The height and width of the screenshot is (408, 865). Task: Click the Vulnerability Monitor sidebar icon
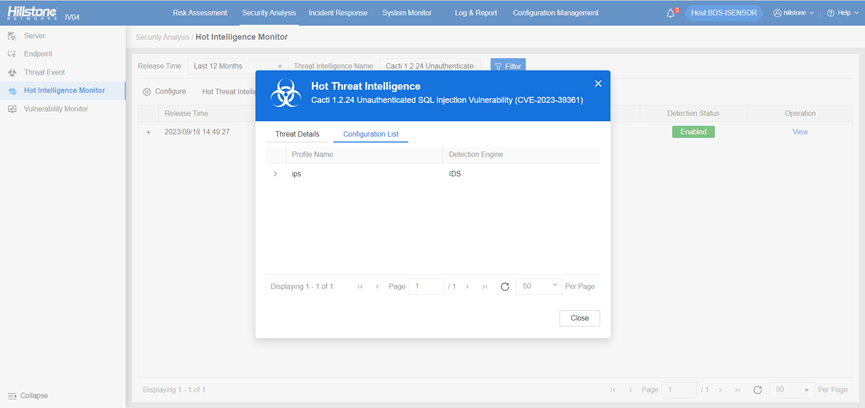tap(12, 109)
